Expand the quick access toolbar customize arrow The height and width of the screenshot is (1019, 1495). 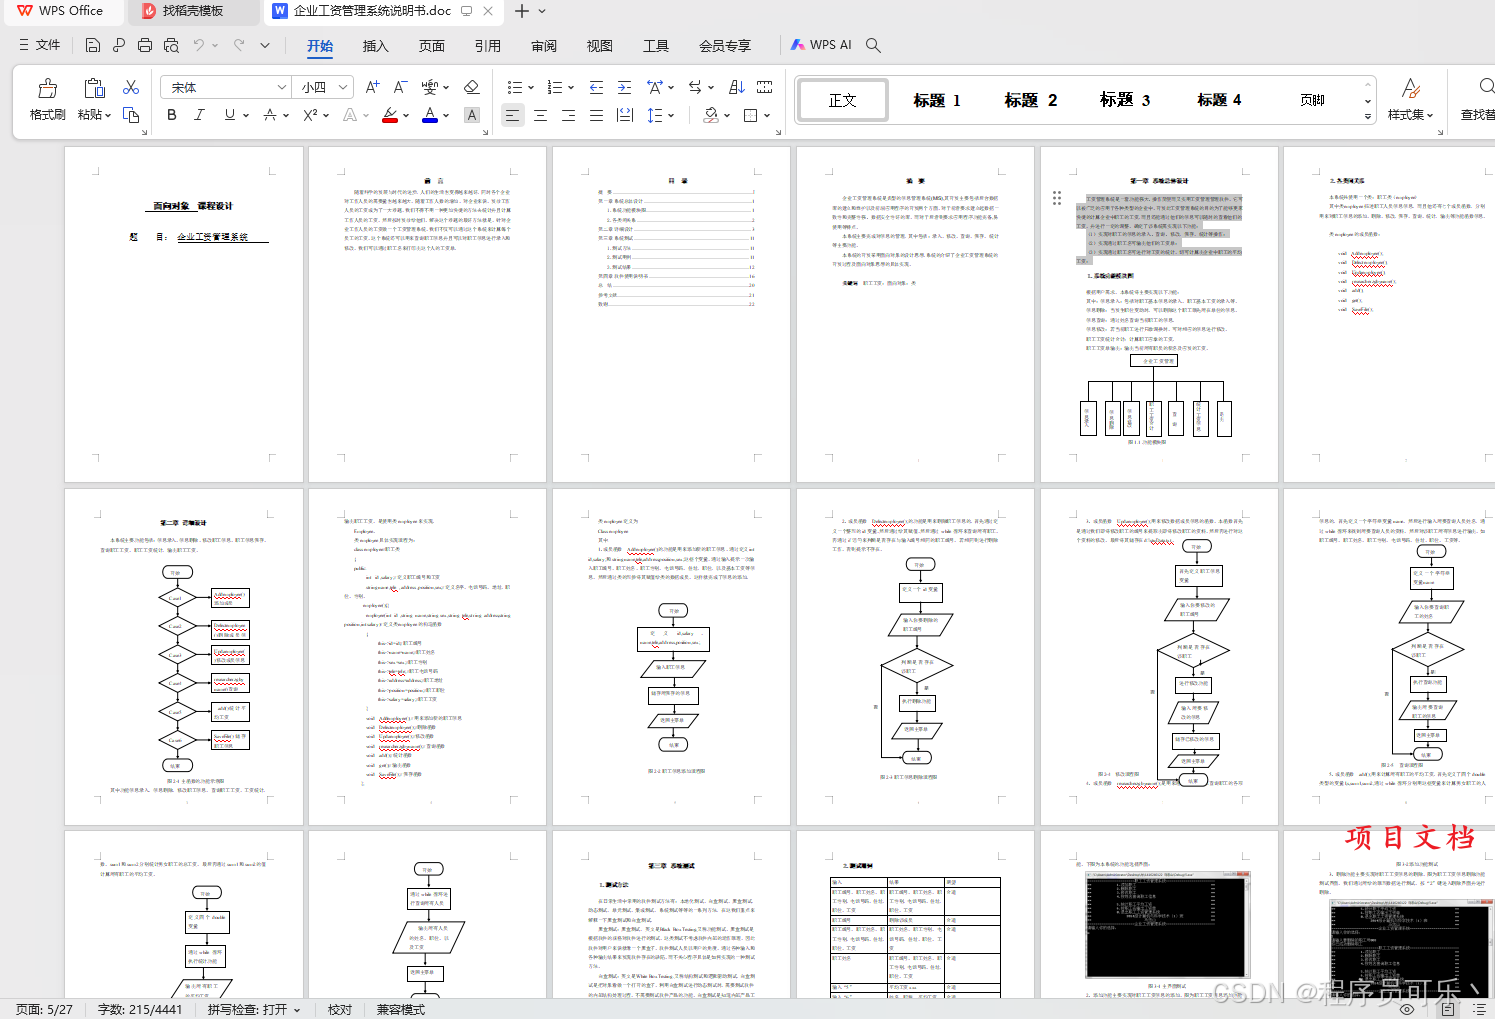point(265,45)
